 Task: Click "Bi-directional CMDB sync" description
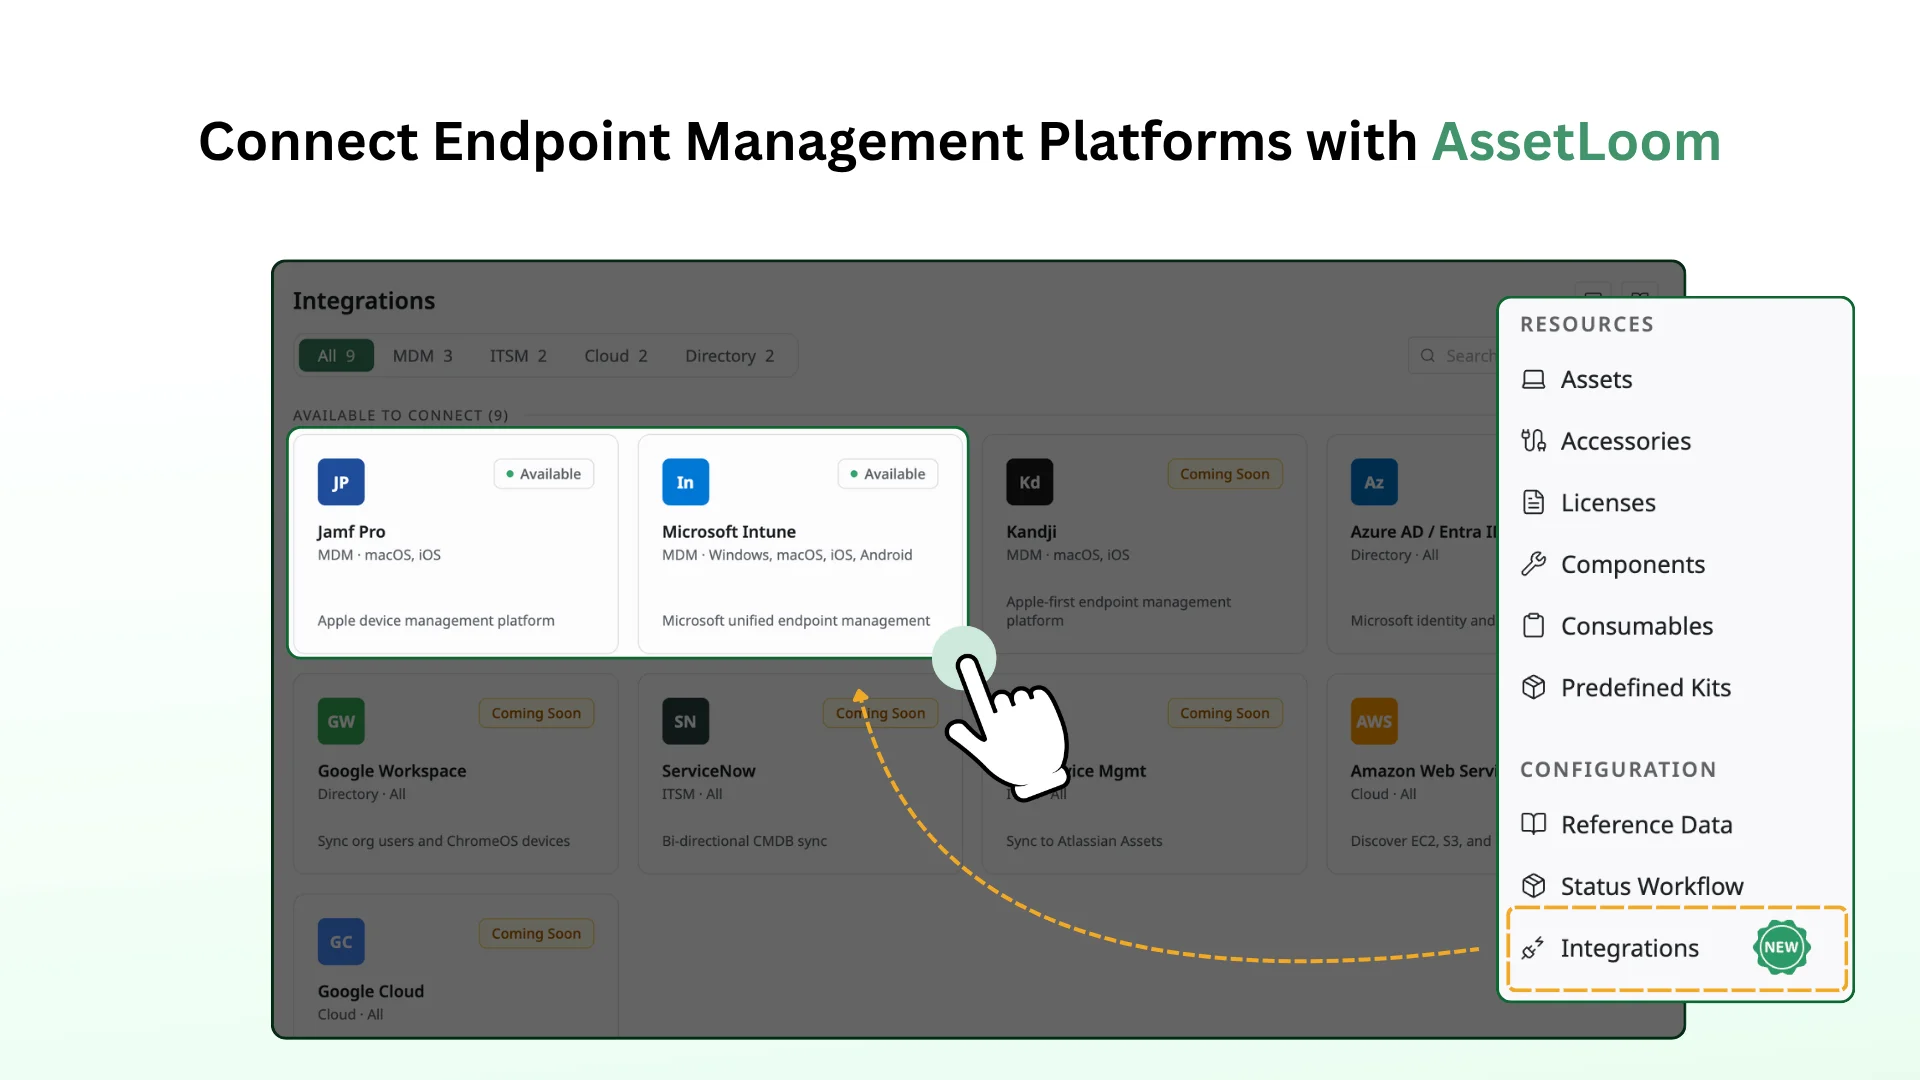pyautogui.click(x=744, y=841)
